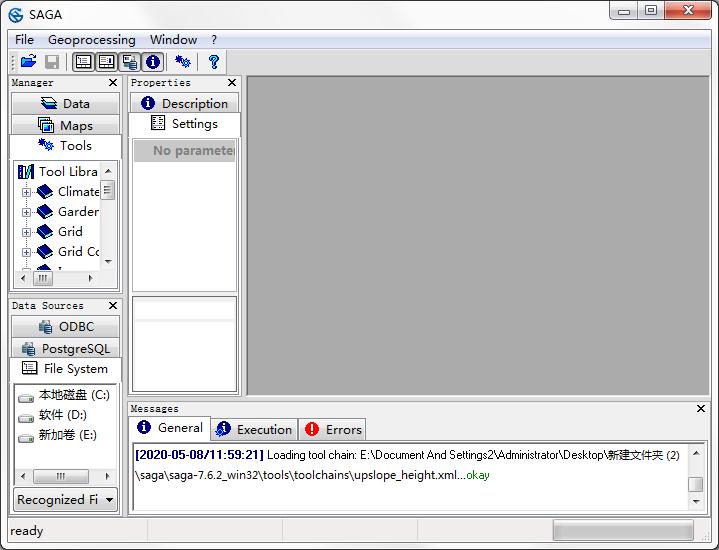This screenshot has height=550, width=719.
Task: Click the Grid library book icon
Action: pos(45,232)
